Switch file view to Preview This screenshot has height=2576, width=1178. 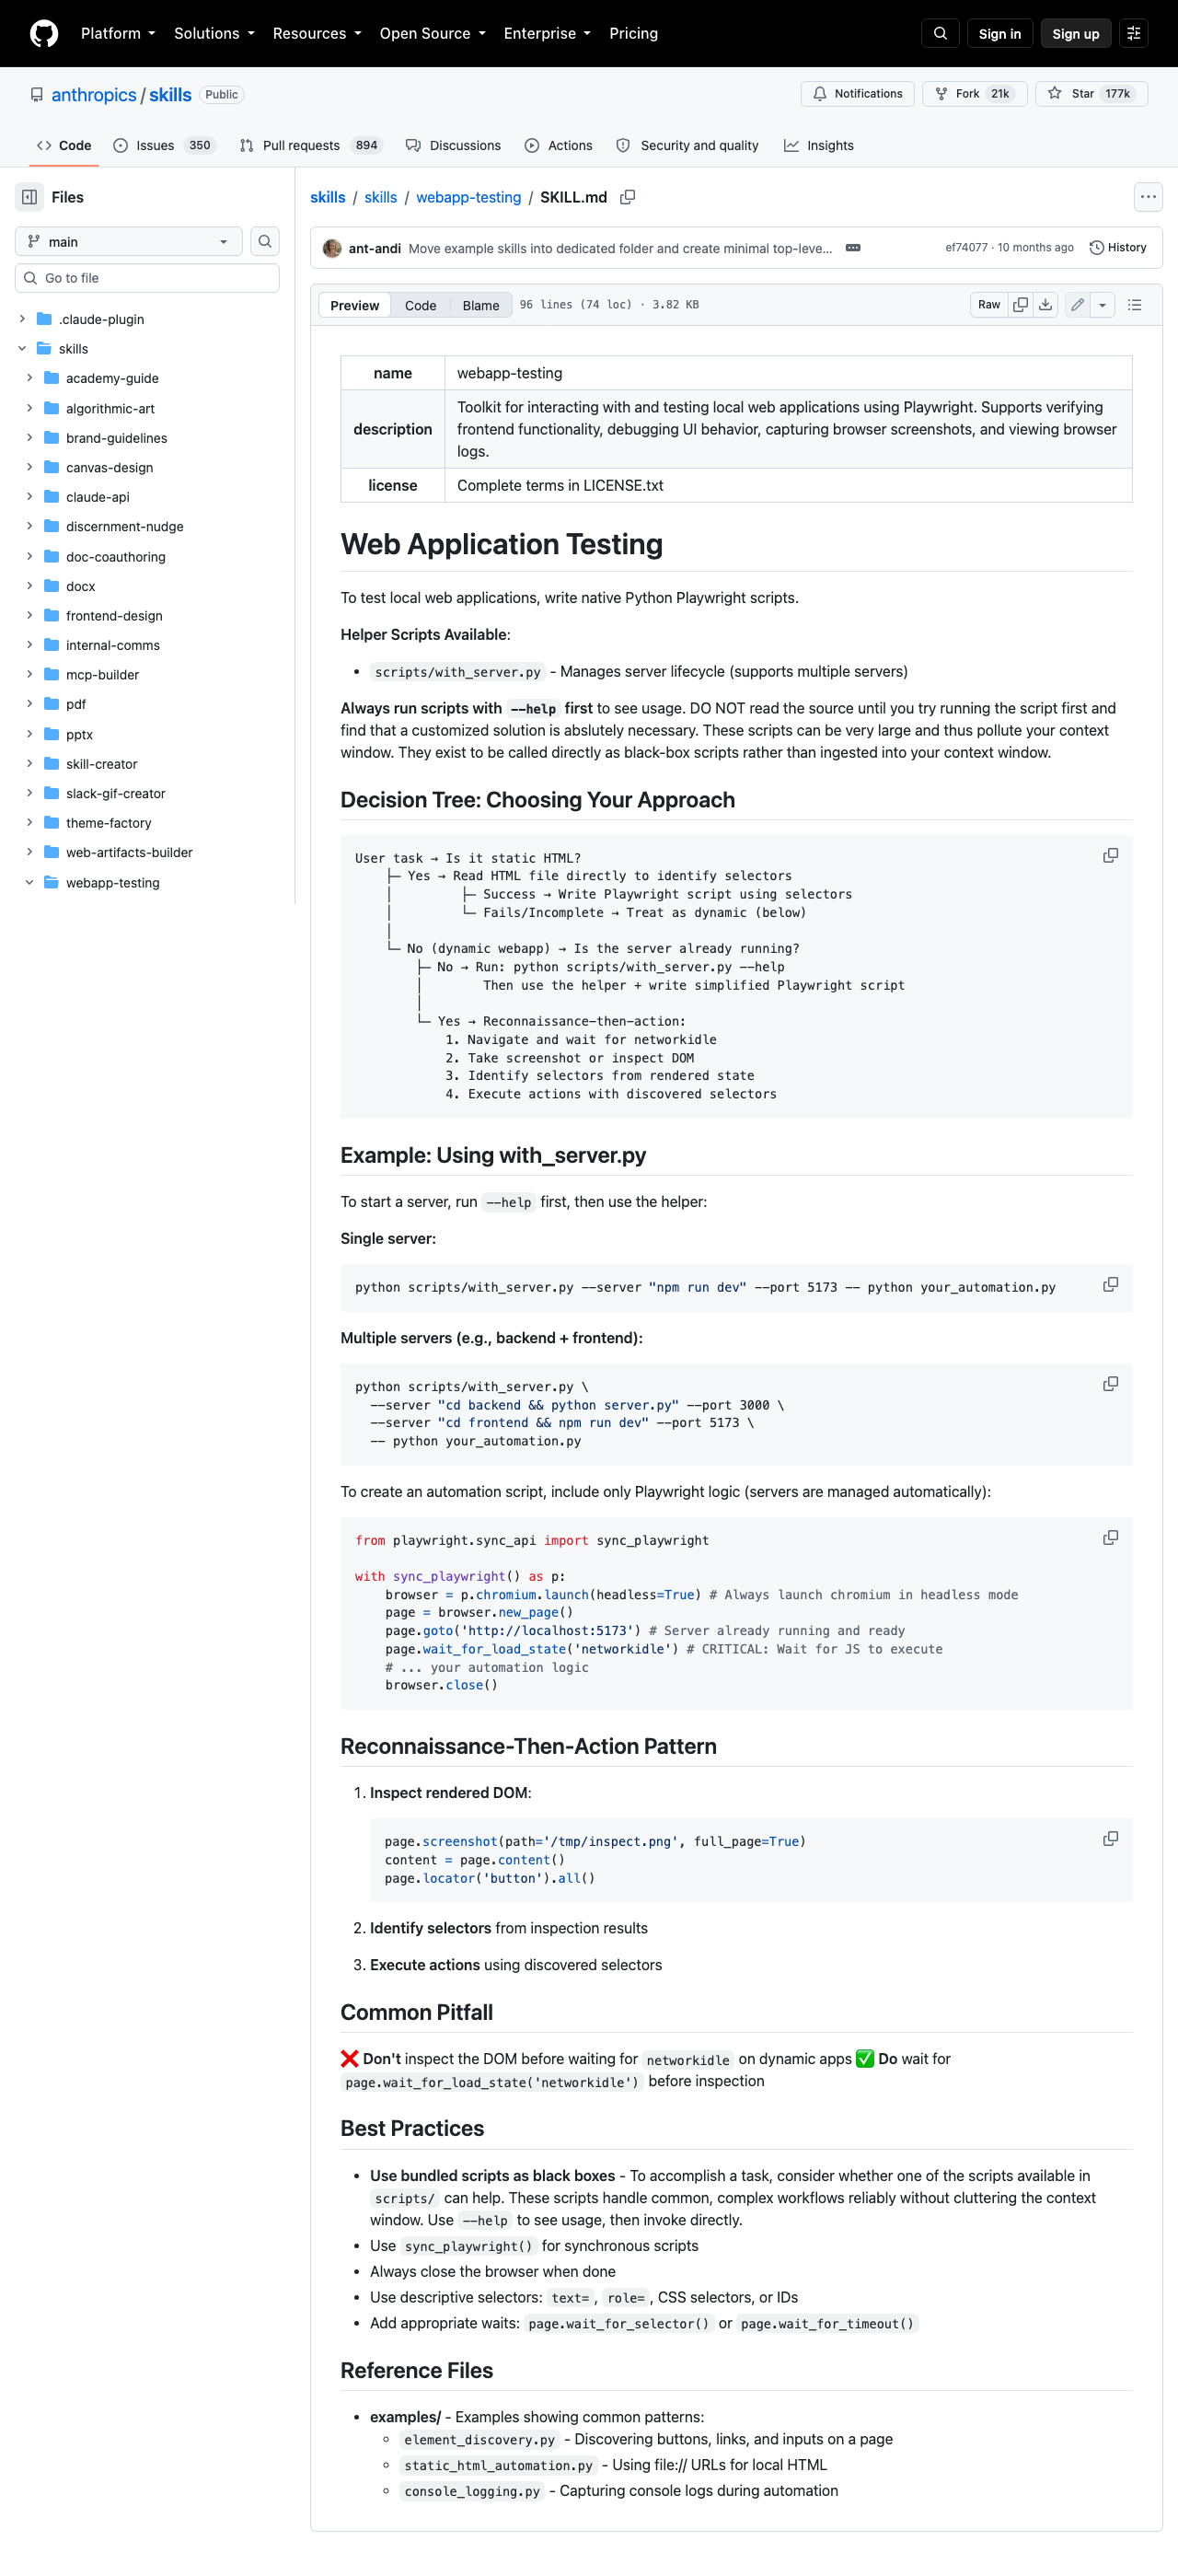[355, 305]
